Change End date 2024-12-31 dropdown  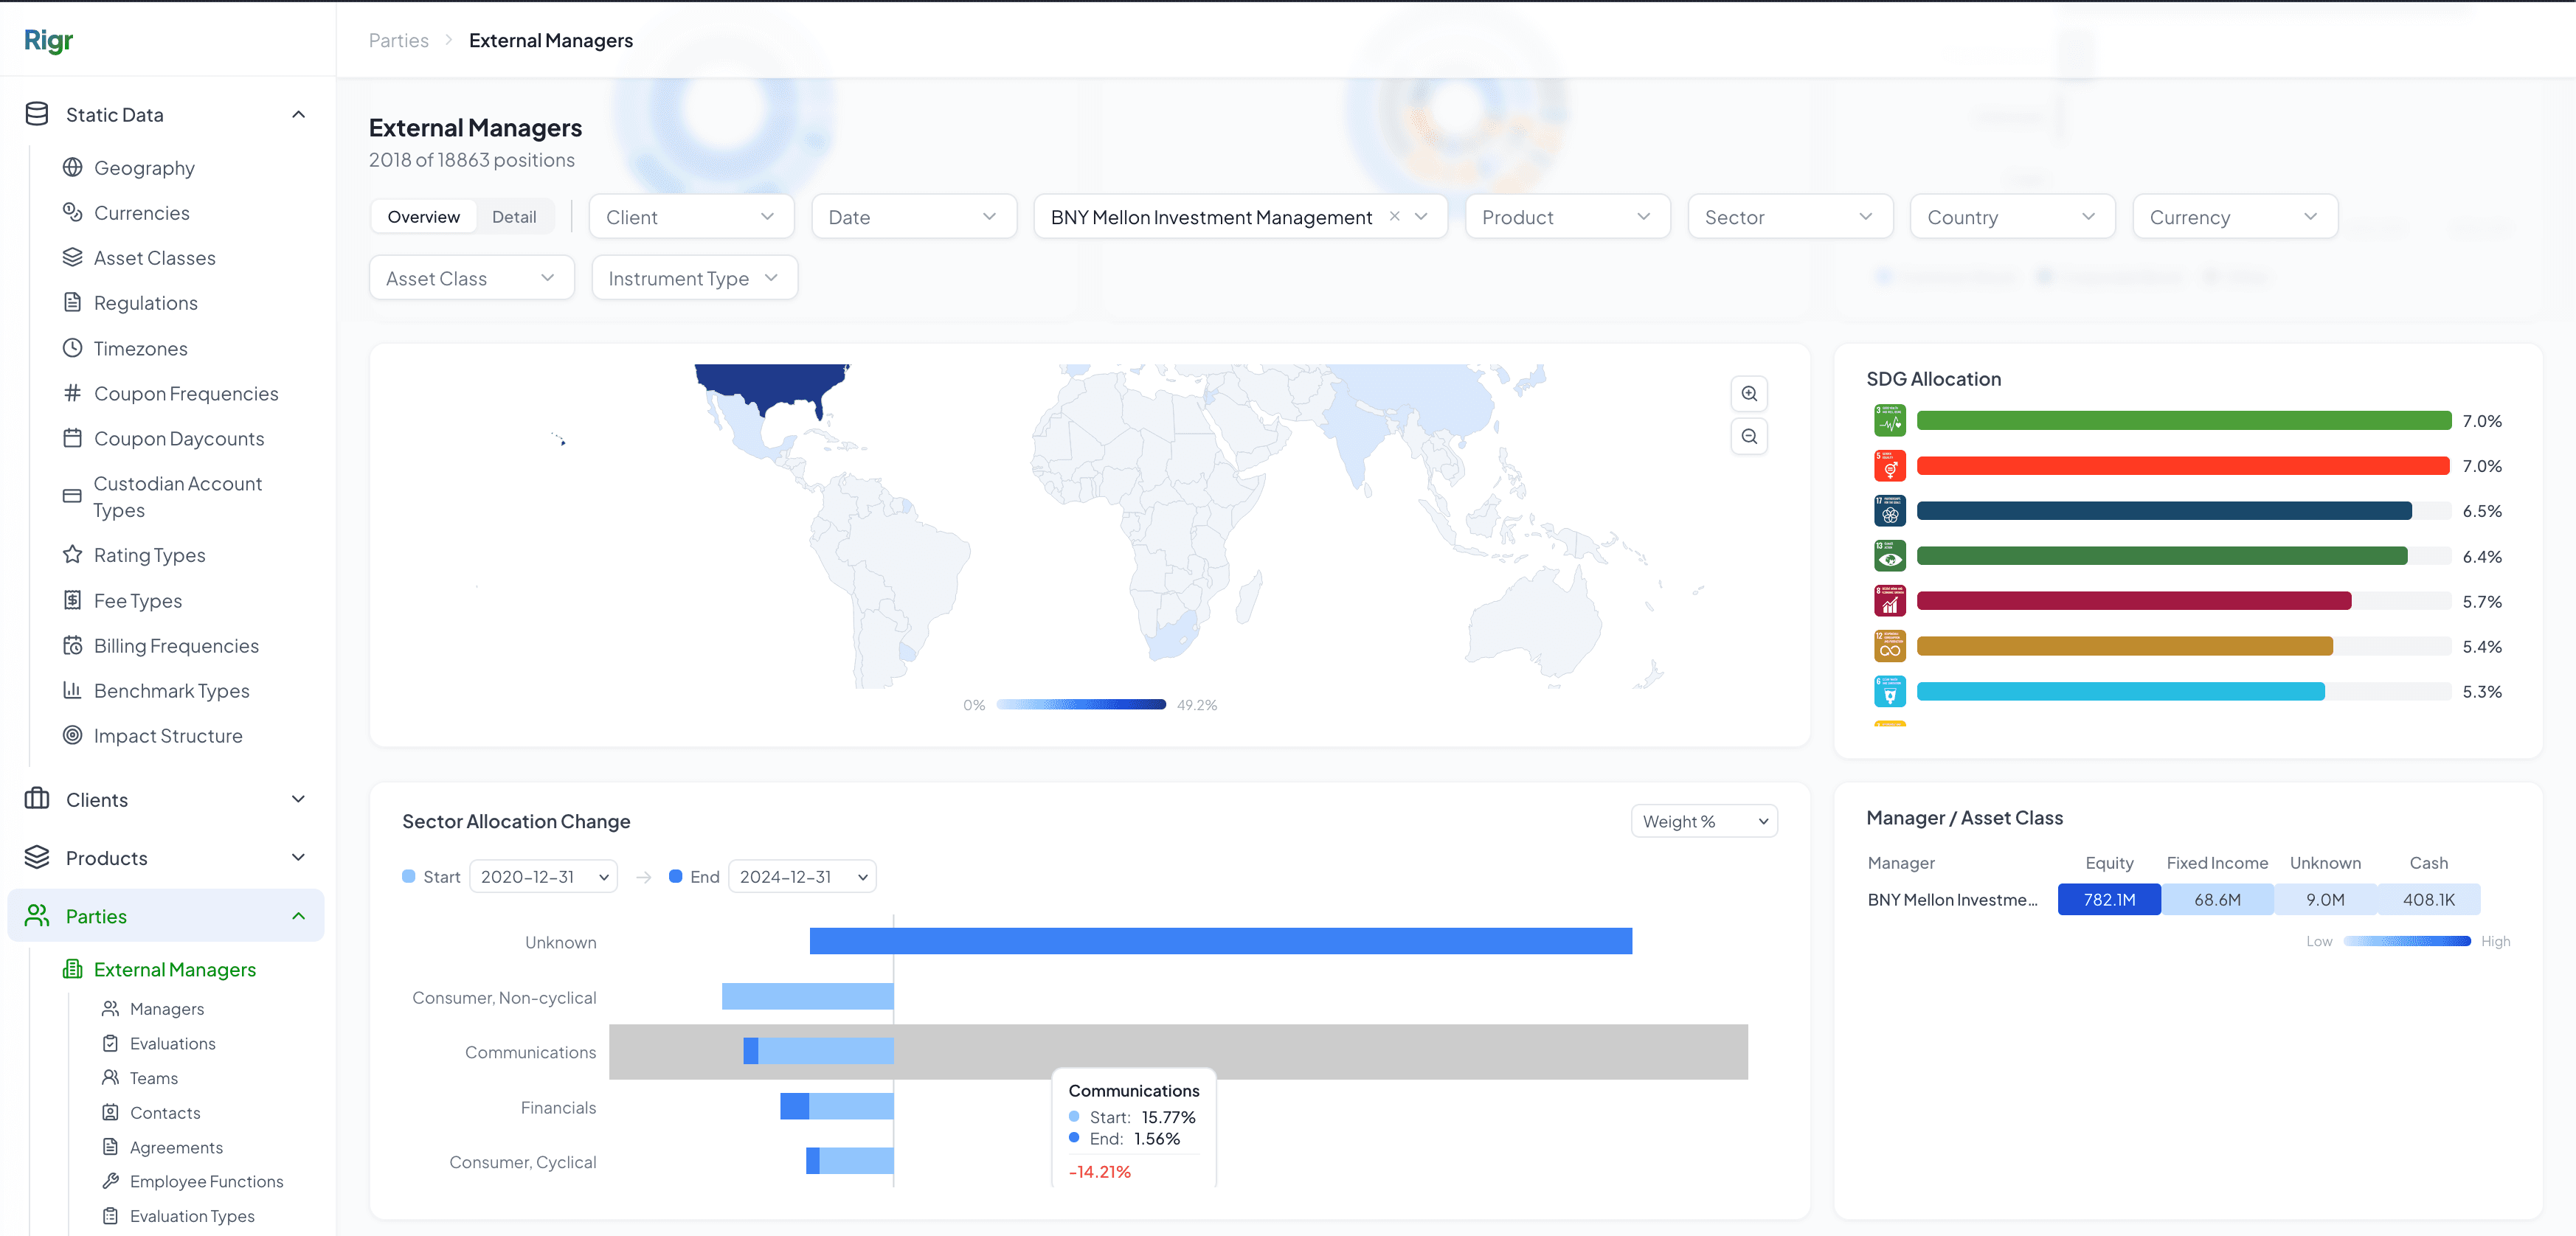(x=802, y=877)
